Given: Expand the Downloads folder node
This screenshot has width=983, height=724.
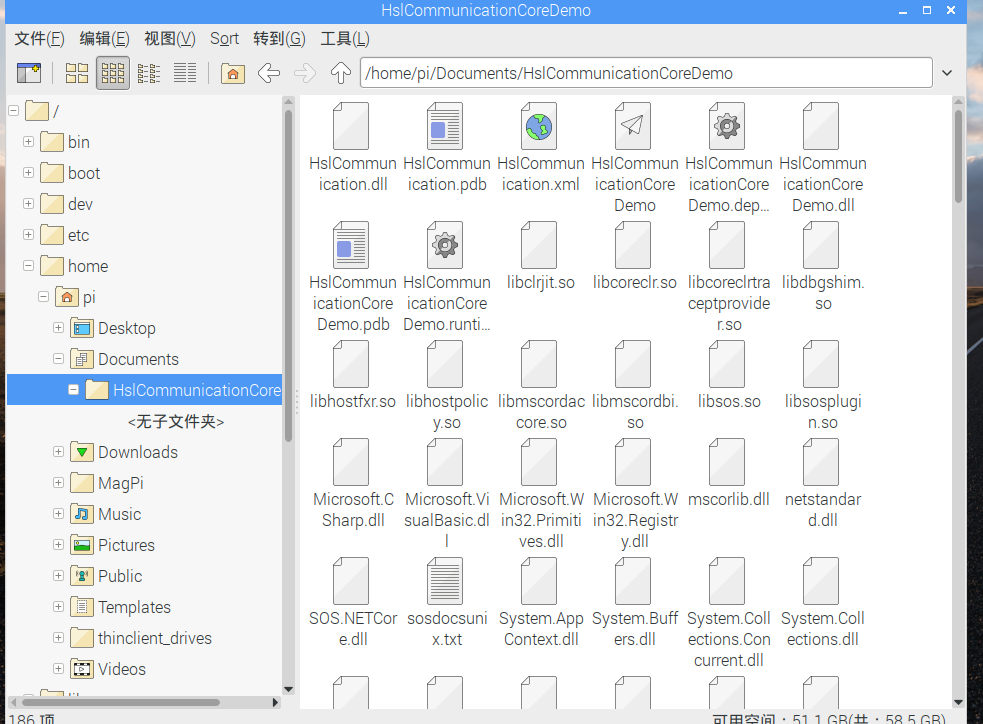Looking at the screenshot, I should 58,452.
